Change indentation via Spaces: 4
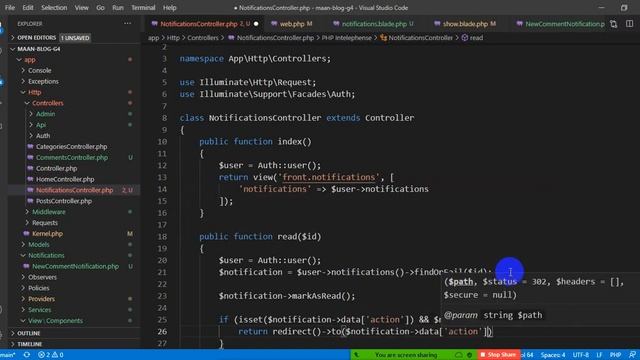Image resolution: width=640 pixels, height=360 pixels. tap(553, 355)
